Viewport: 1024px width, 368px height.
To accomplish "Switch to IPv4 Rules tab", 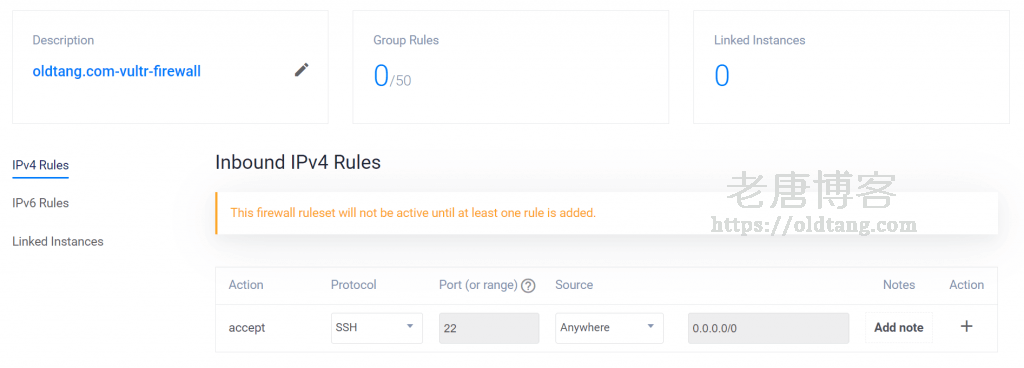I will (x=40, y=166).
